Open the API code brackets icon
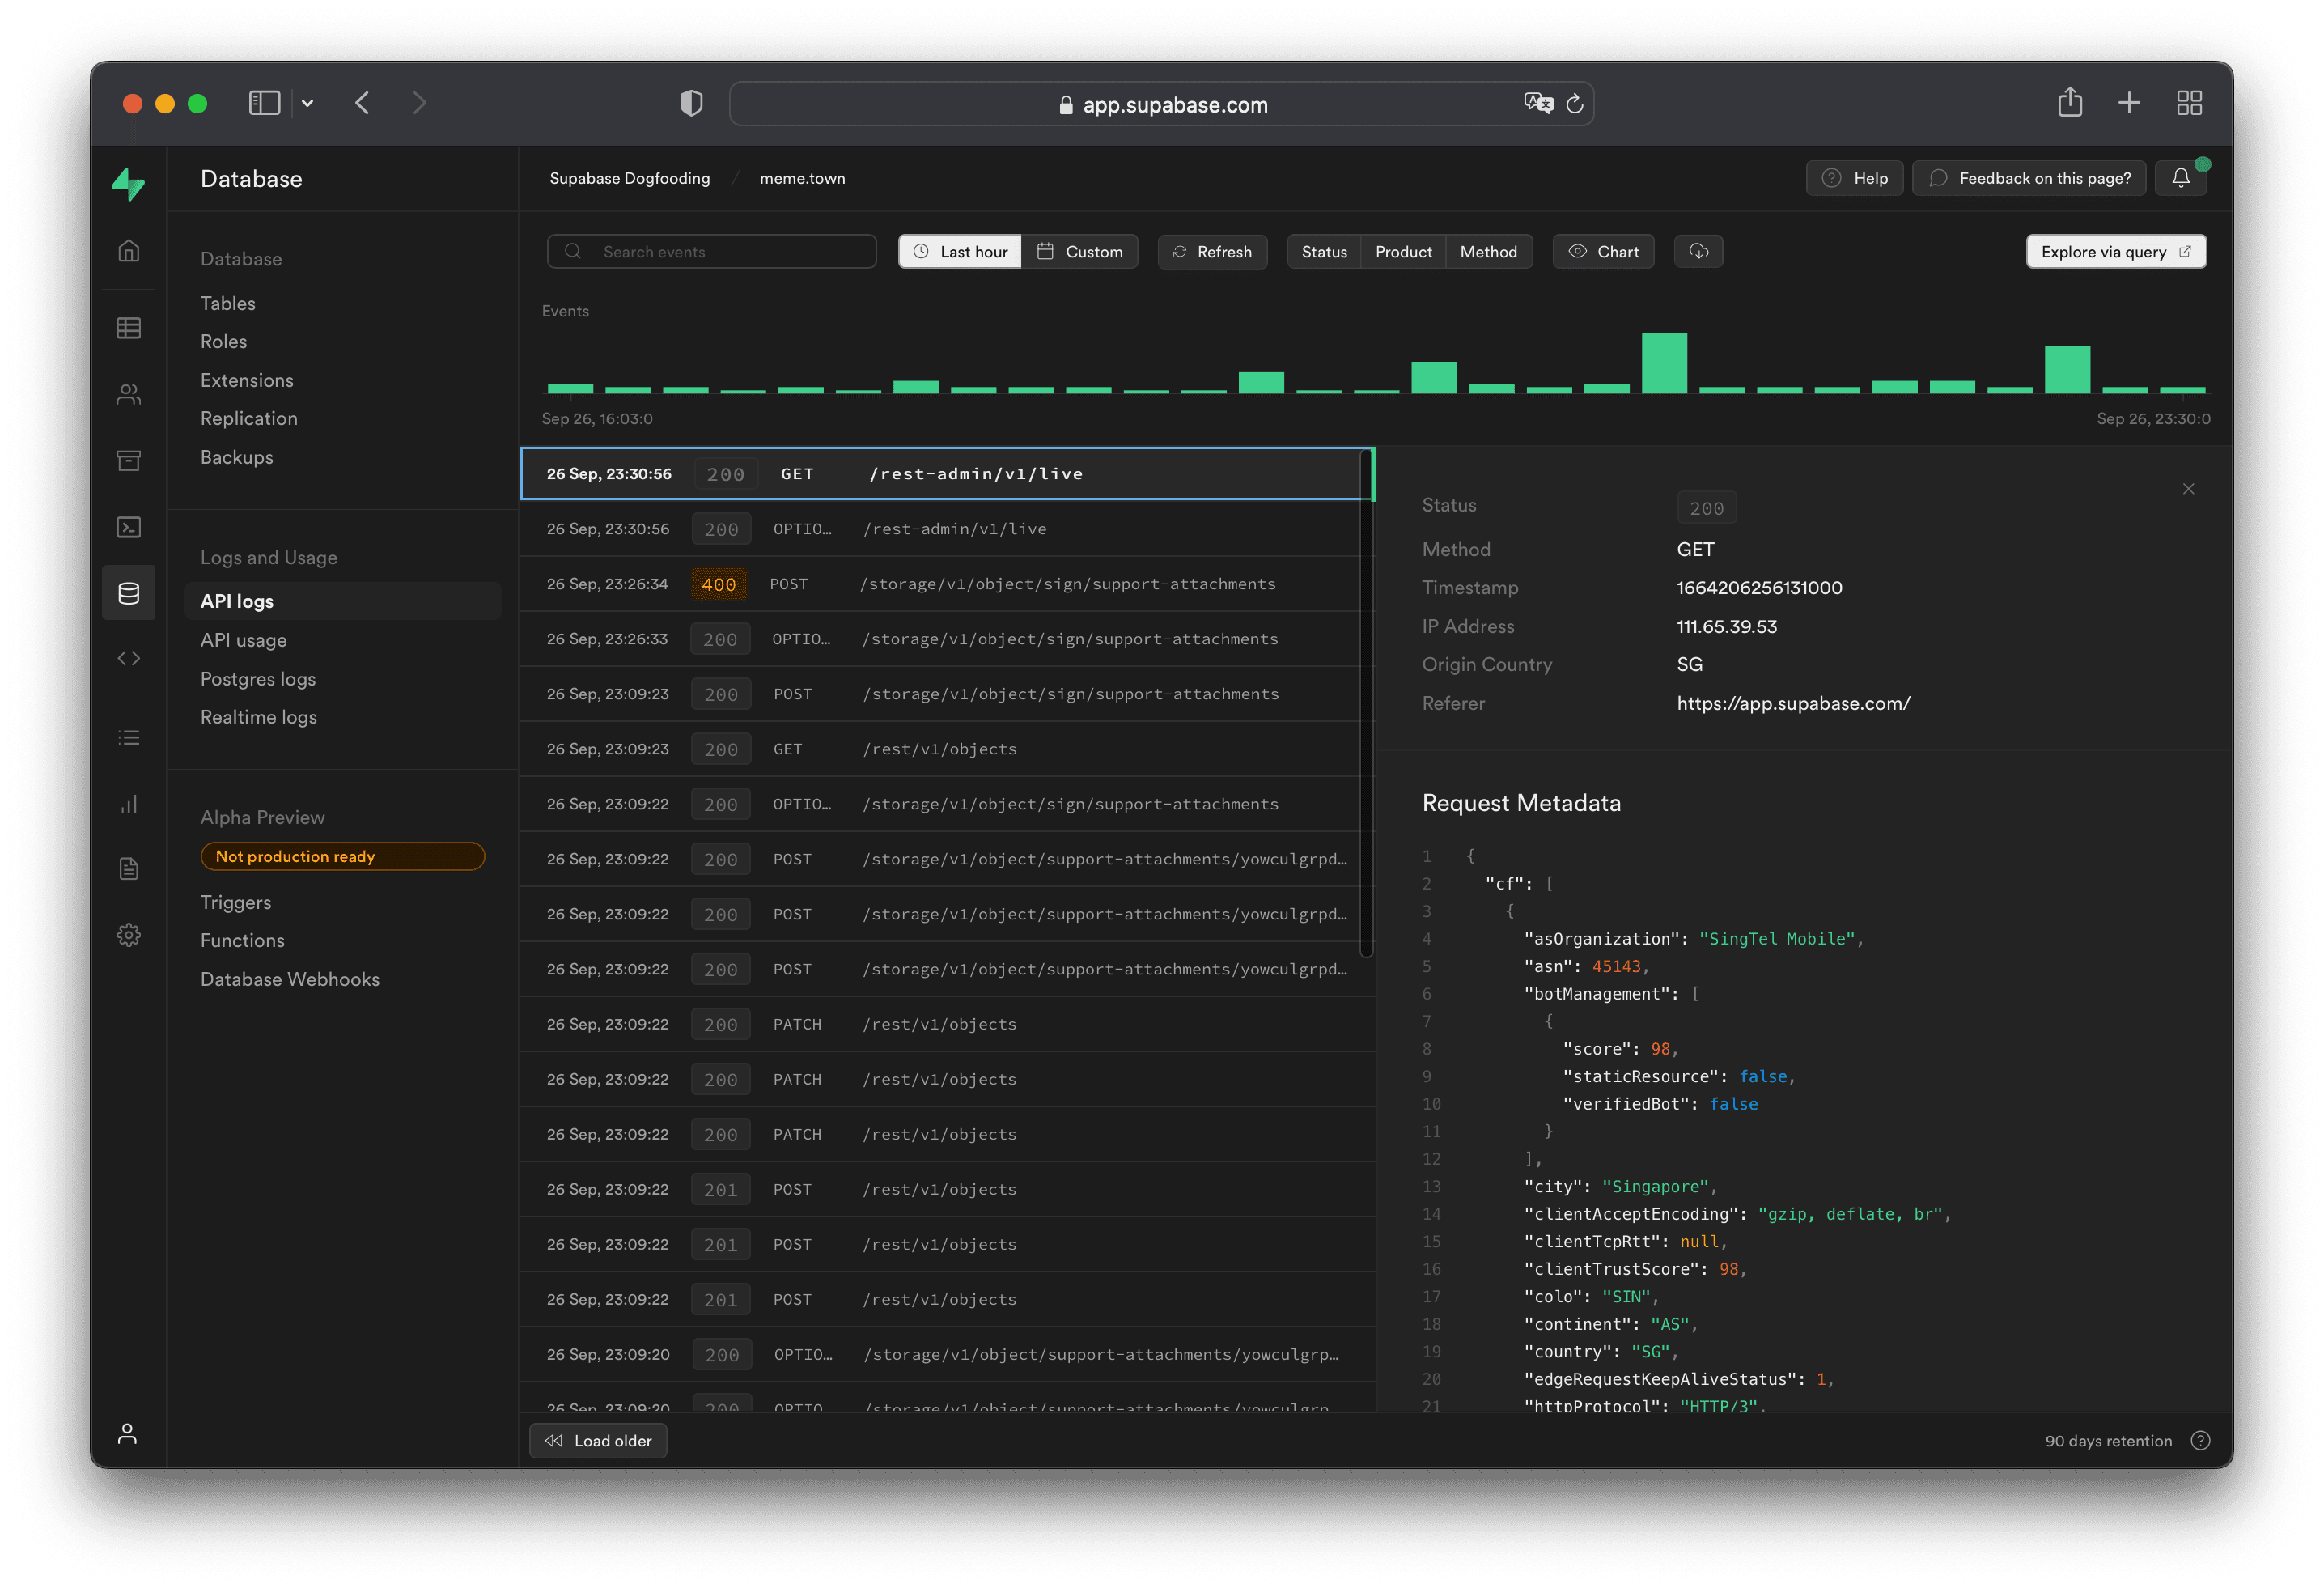The image size is (2324, 1588). [x=129, y=658]
